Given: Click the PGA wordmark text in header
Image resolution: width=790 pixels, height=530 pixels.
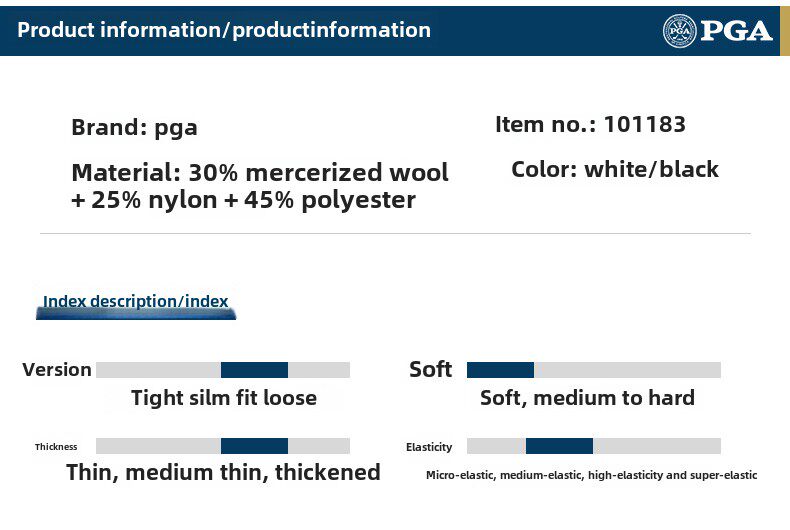Looking at the screenshot, I should pyautogui.click(x=736, y=31).
